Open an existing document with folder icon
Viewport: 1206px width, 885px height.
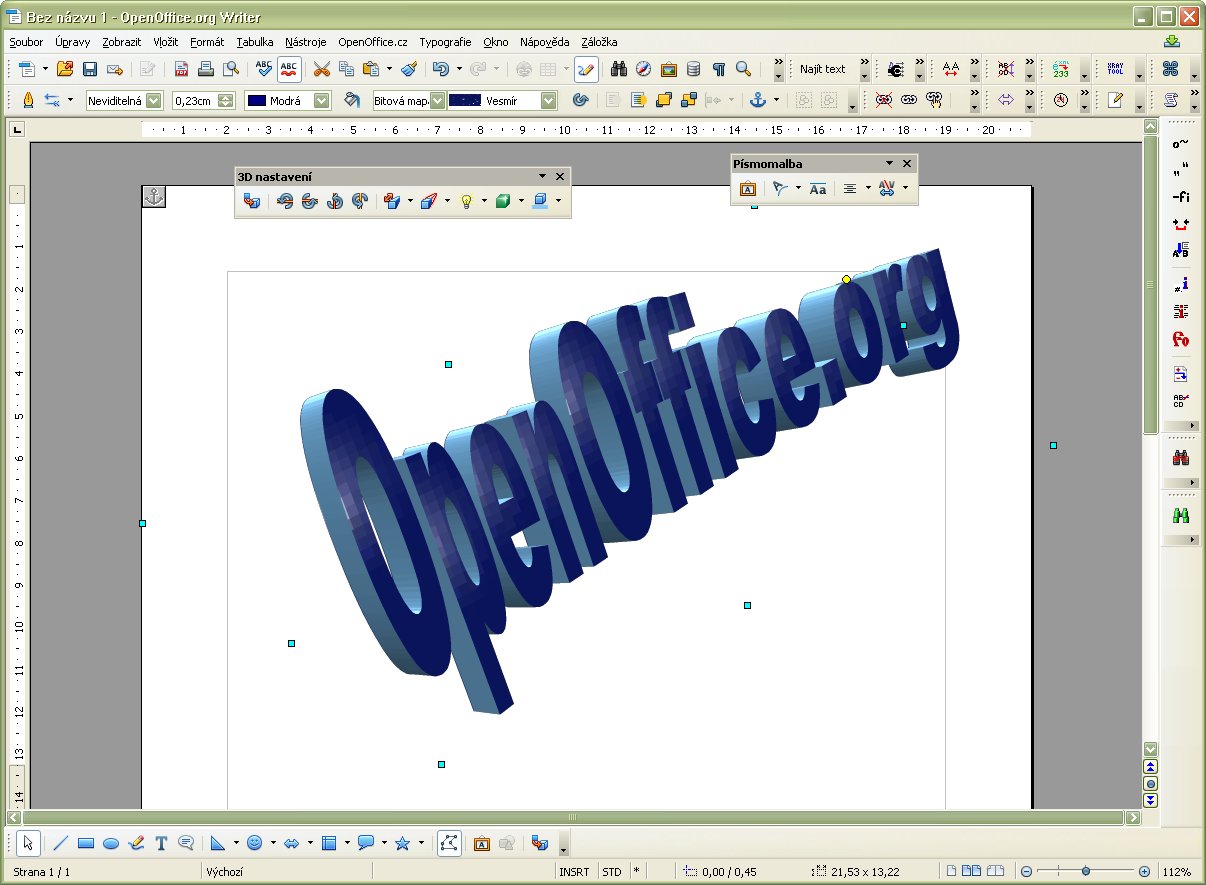[64, 69]
